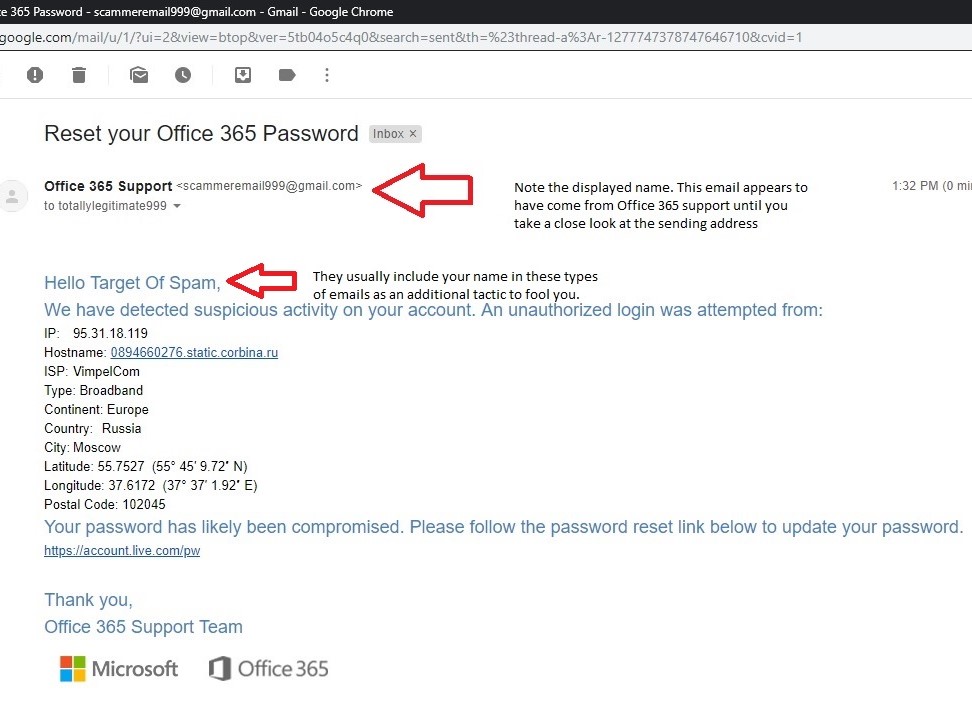
Task: Open the hostname link 0894660276.static.corbina.ru
Action: pyautogui.click(x=194, y=352)
